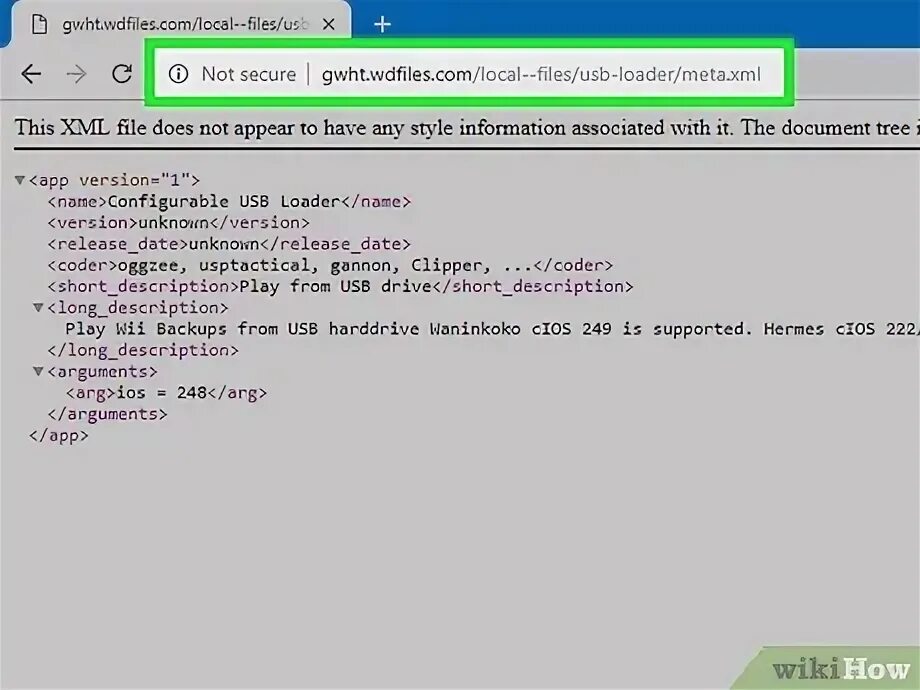Click the release_date unknown line
This screenshot has width=920, height=690.
(229, 244)
